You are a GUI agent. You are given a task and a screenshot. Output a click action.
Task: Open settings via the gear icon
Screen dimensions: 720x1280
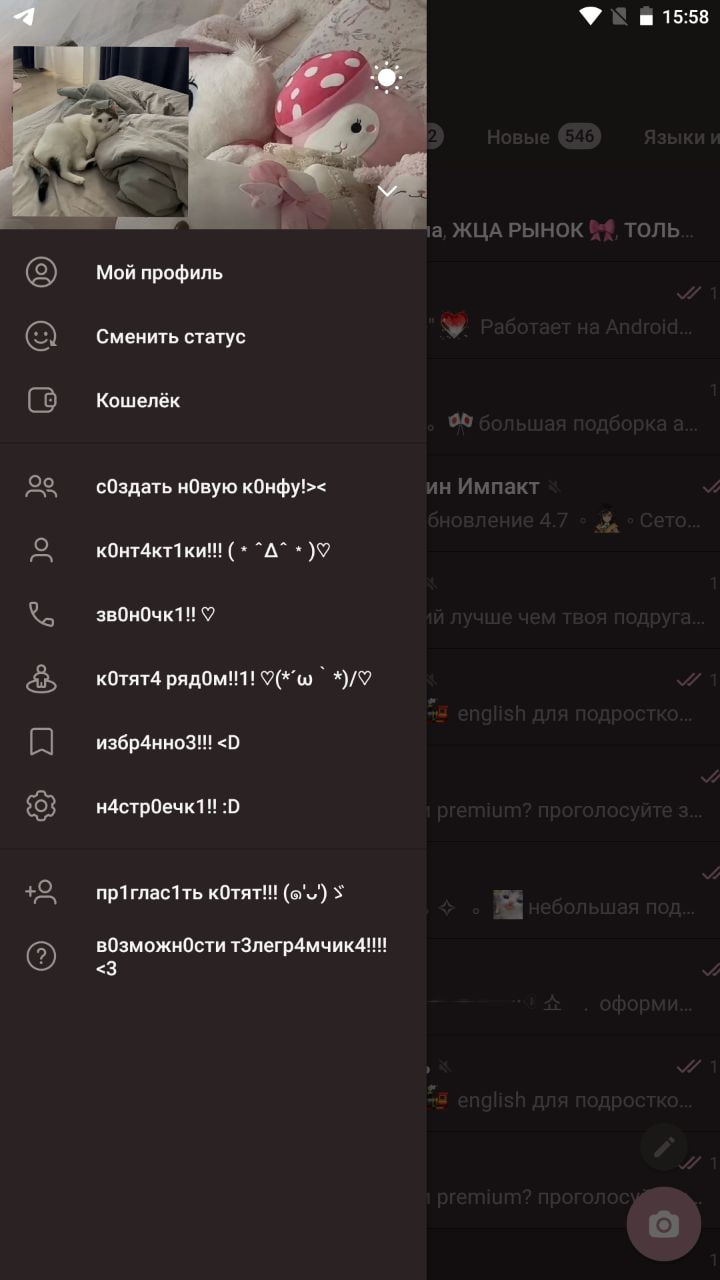(41, 806)
